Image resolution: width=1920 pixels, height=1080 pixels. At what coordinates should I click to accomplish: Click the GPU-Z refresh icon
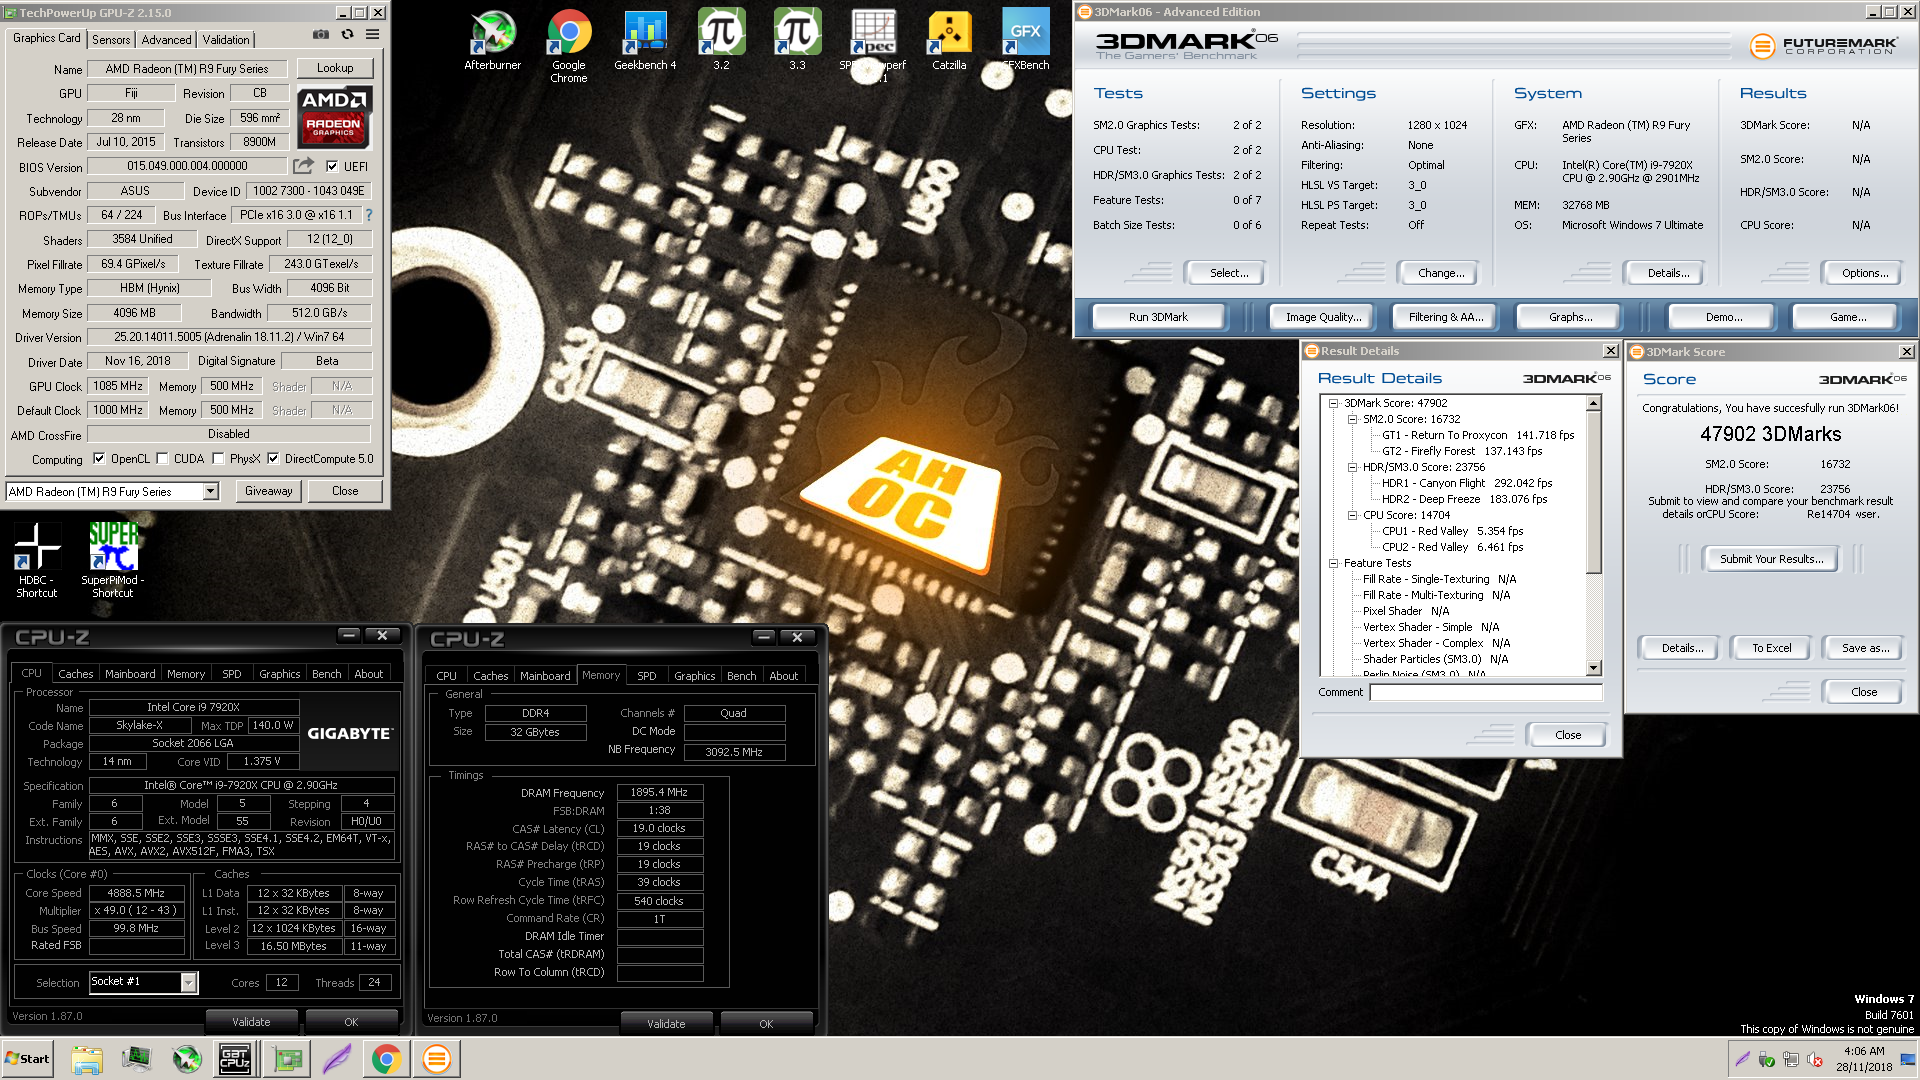347,35
